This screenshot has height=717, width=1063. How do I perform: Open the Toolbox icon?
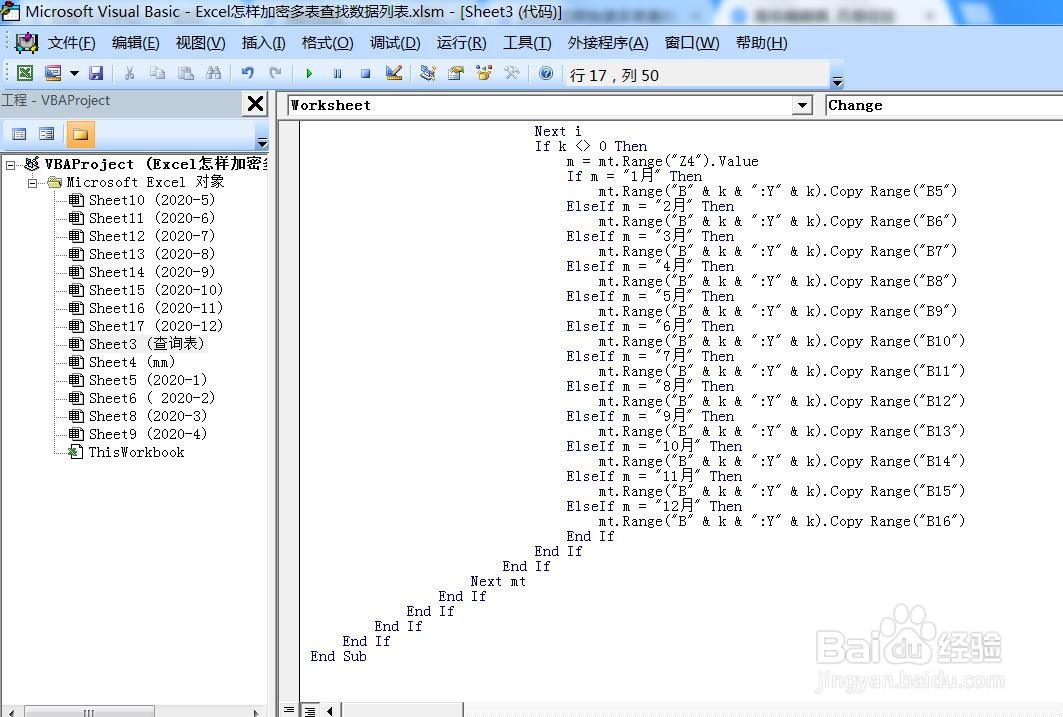[x=513, y=73]
